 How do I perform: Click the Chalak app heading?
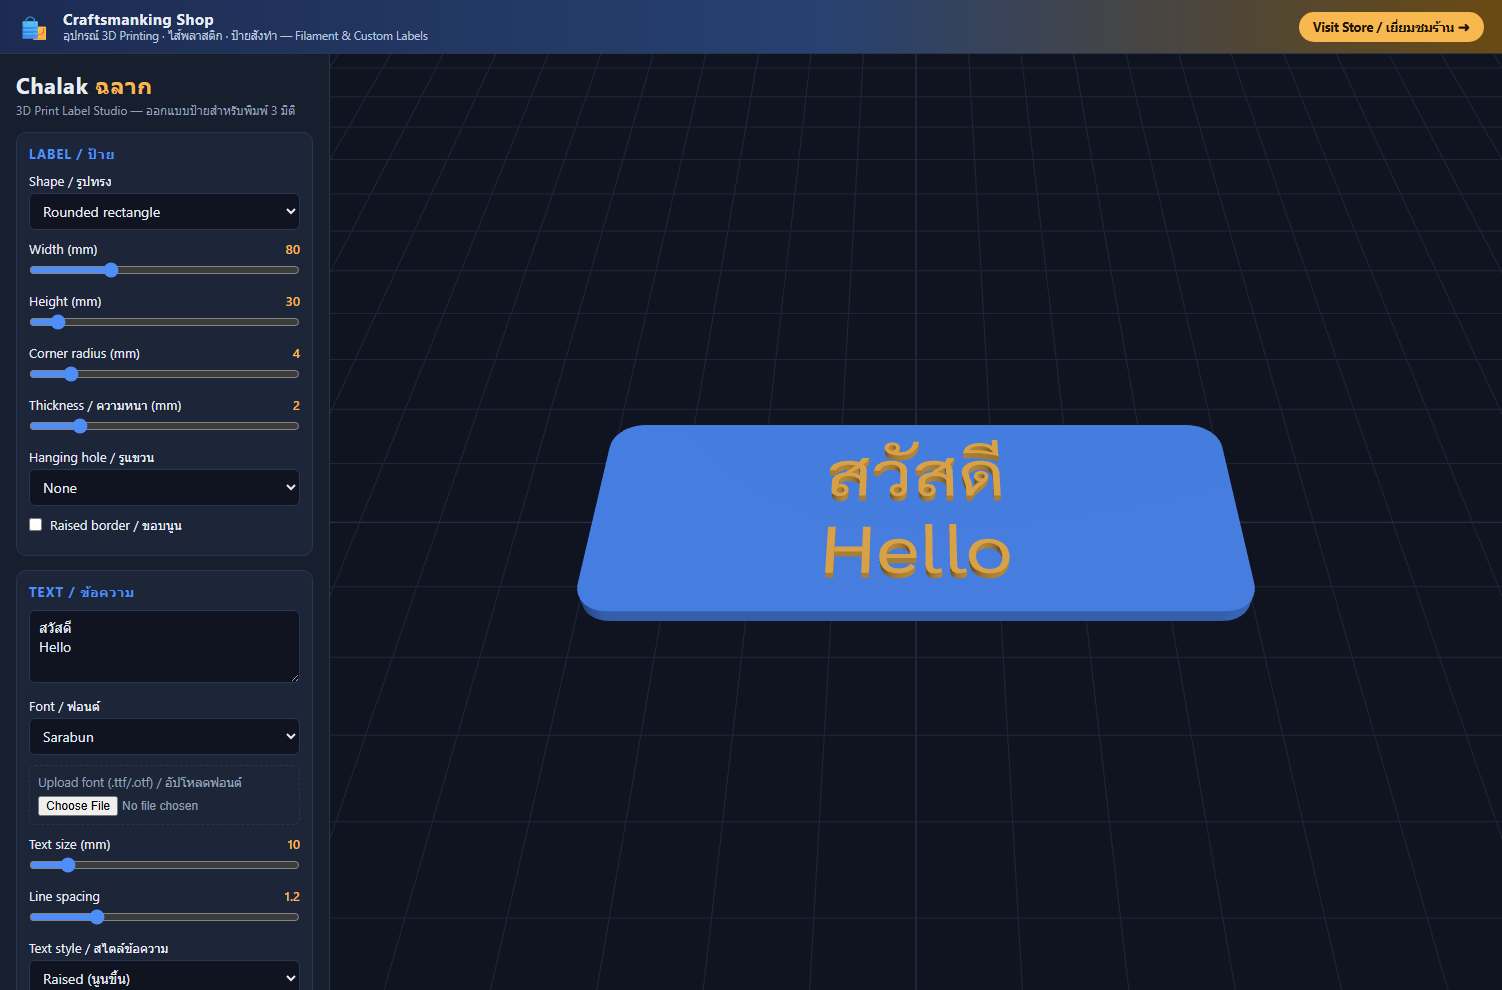84,86
